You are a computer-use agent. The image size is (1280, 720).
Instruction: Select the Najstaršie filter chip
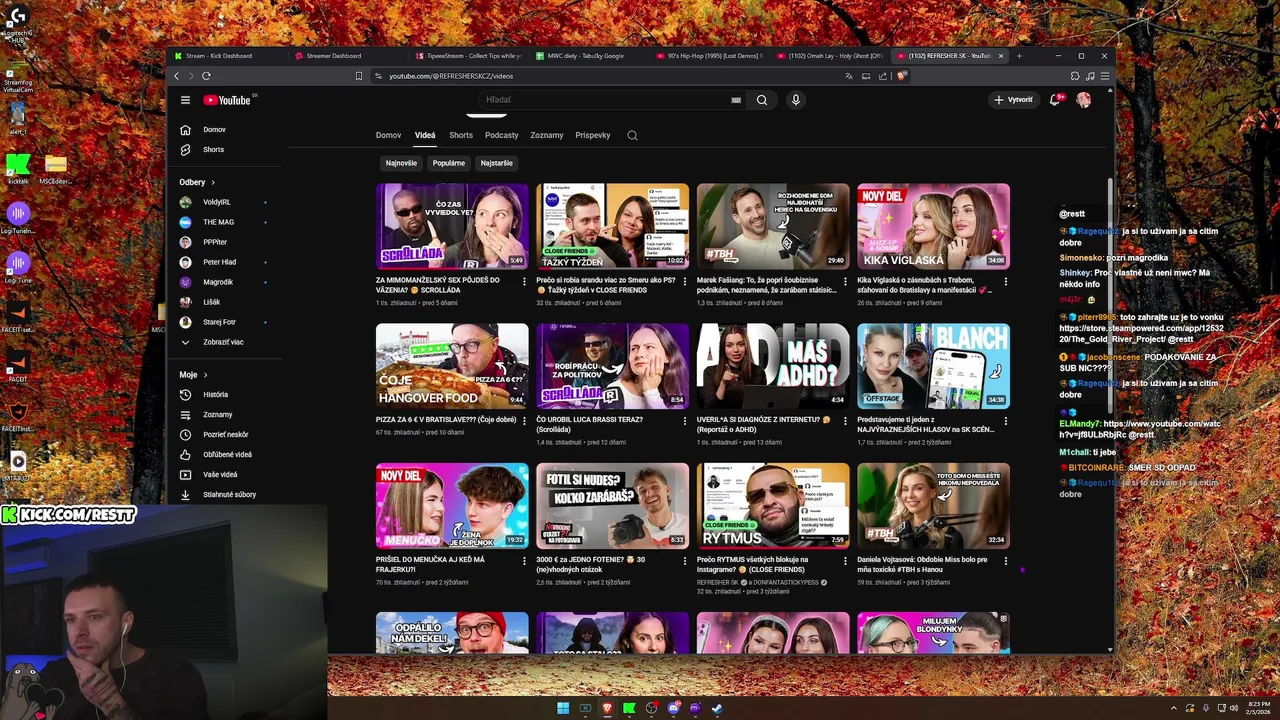pyautogui.click(x=496, y=163)
